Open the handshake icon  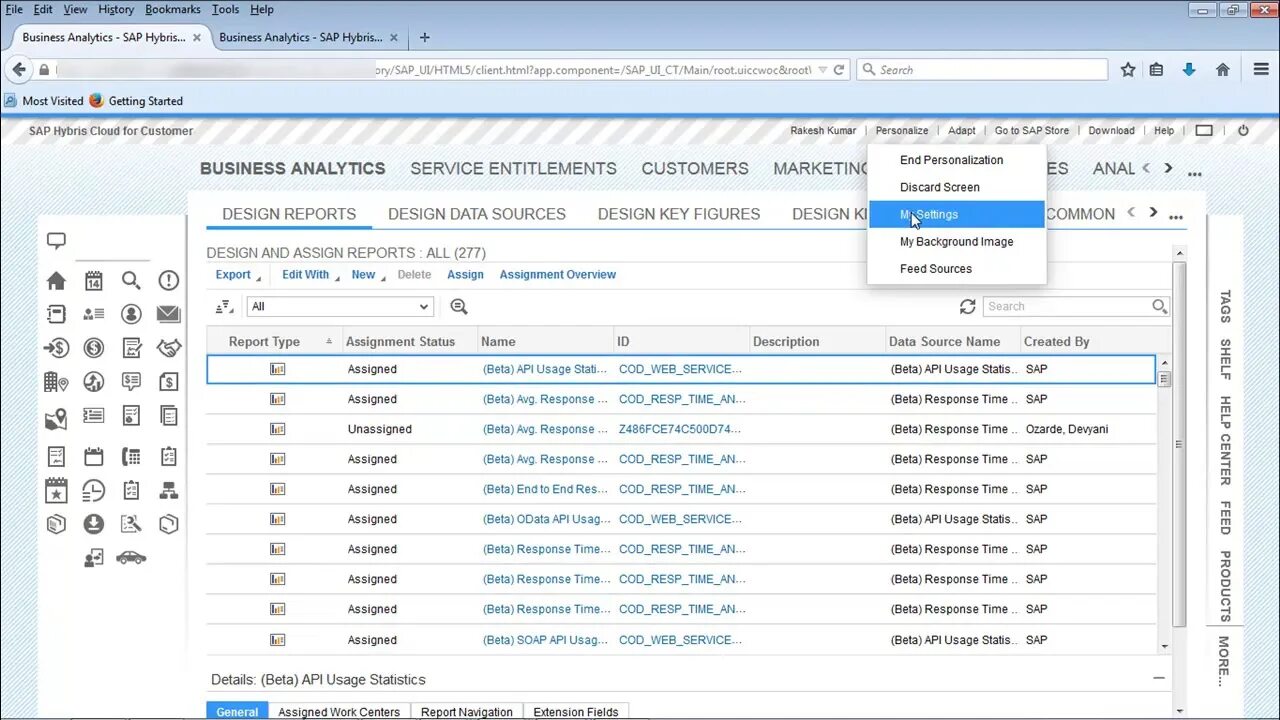click(168, 348)
